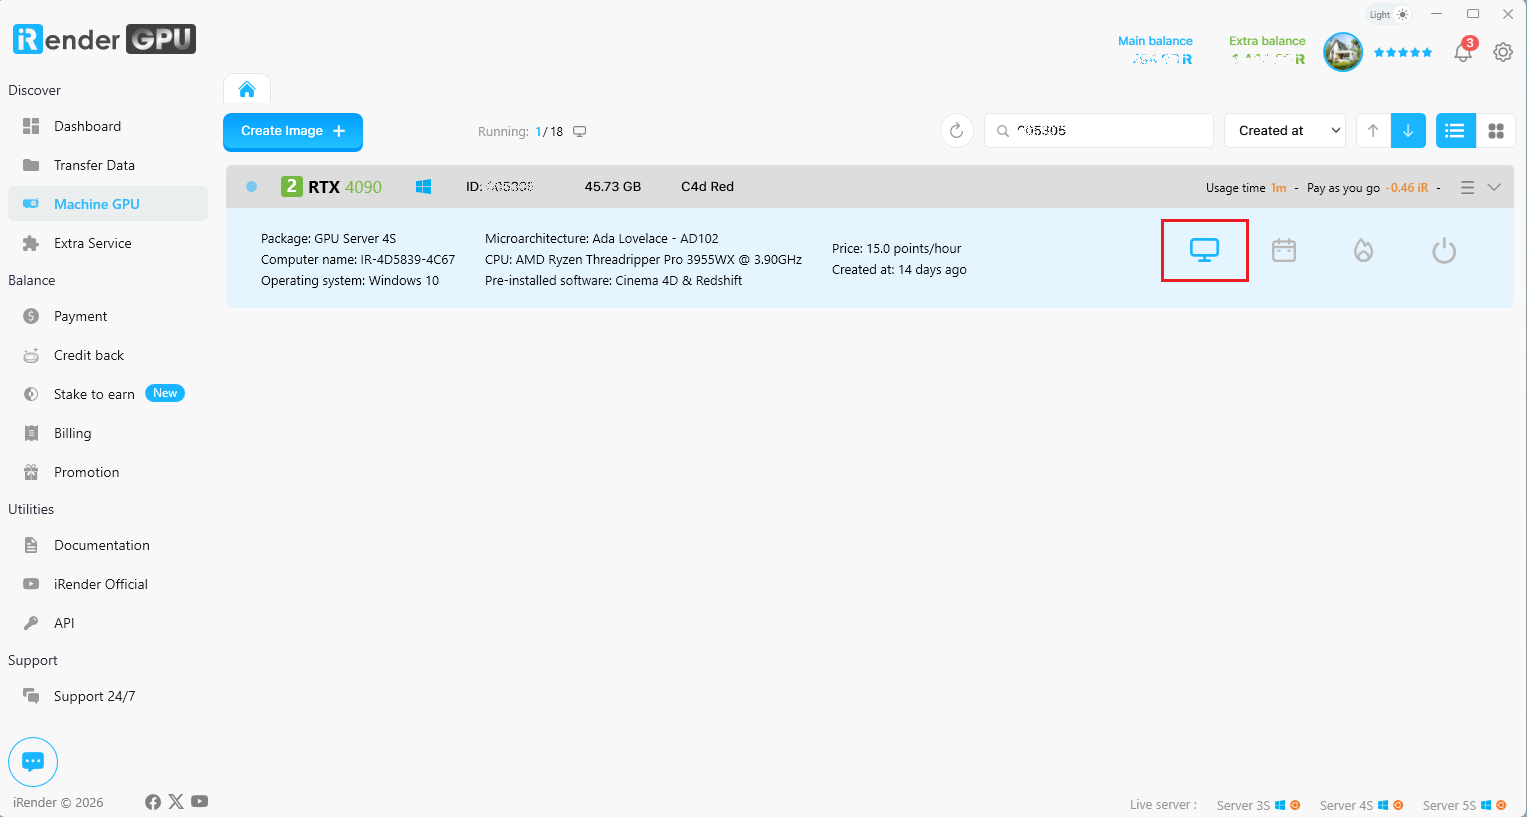
Task: Shut down the machine with power icon
Action: click(x=1444, y=250)
